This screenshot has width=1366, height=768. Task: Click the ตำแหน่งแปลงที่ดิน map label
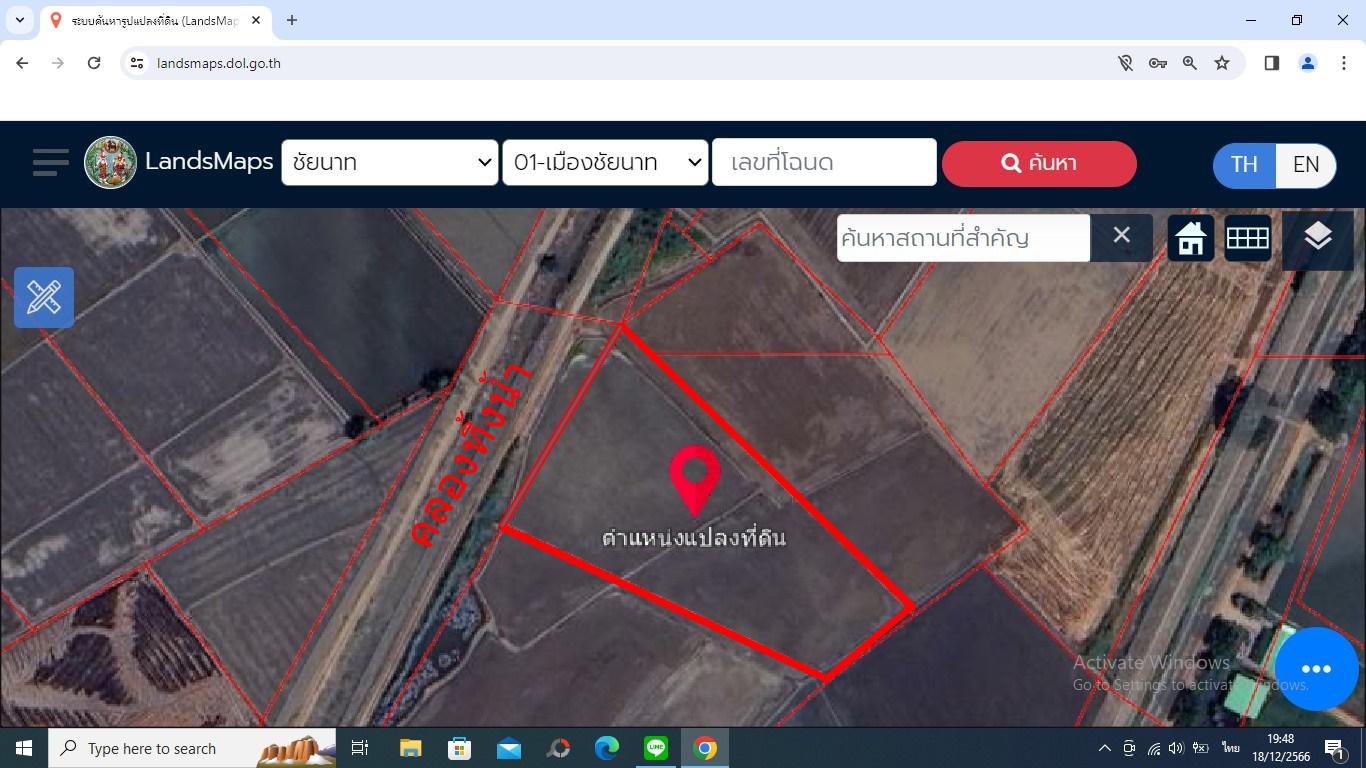[694, 538]
